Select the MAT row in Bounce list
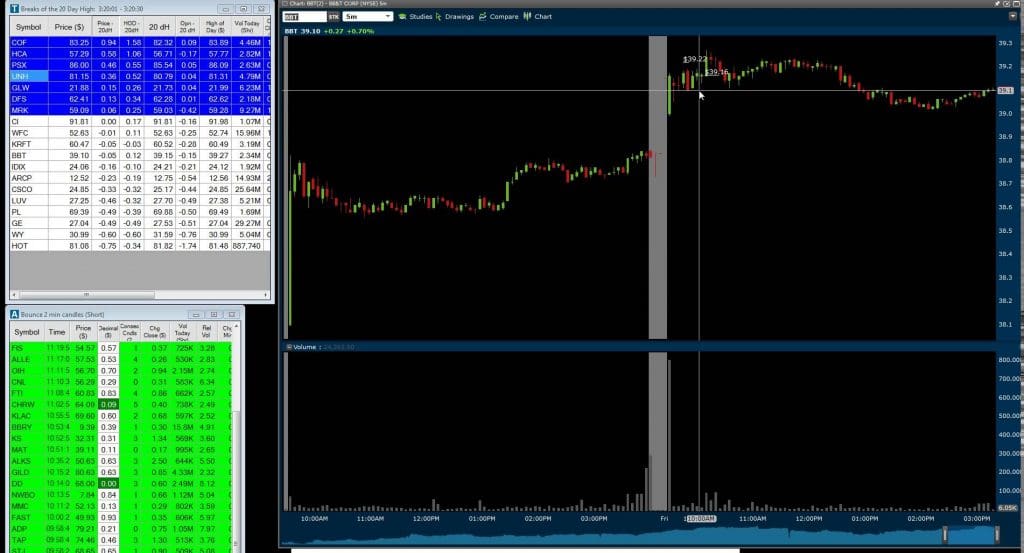This screenshot has height=553, width=1024. click(x=121, y=450)
